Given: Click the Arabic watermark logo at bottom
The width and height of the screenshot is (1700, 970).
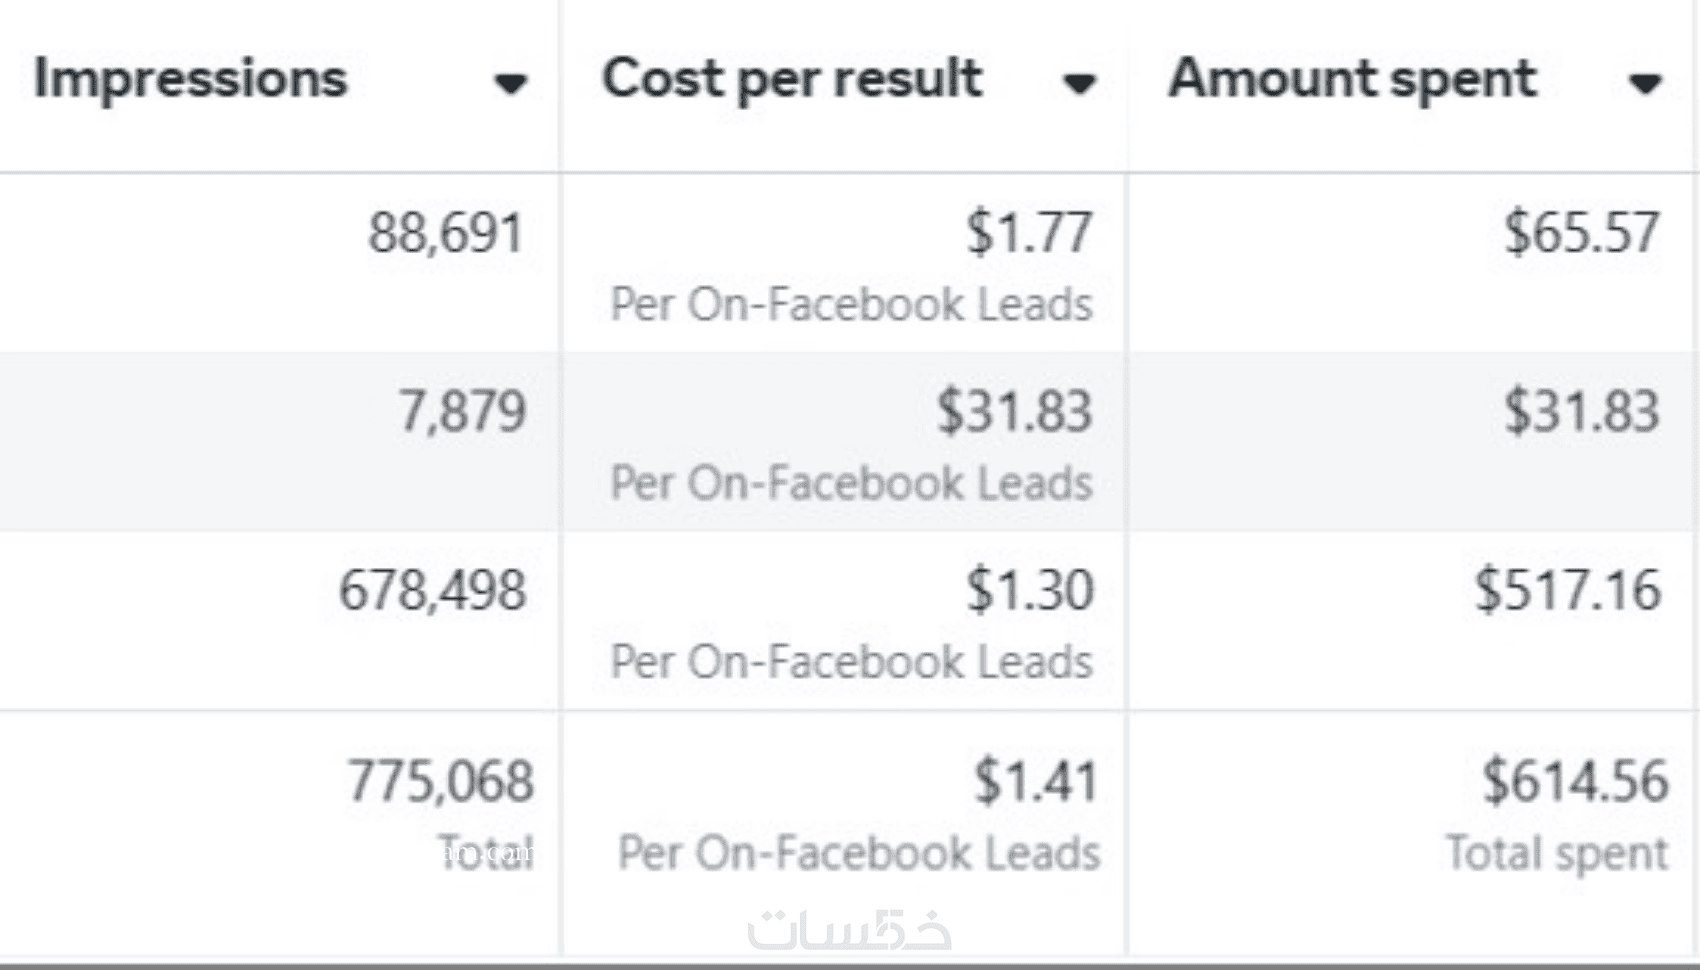Looking at the screenshot, I should click(848, 930).
